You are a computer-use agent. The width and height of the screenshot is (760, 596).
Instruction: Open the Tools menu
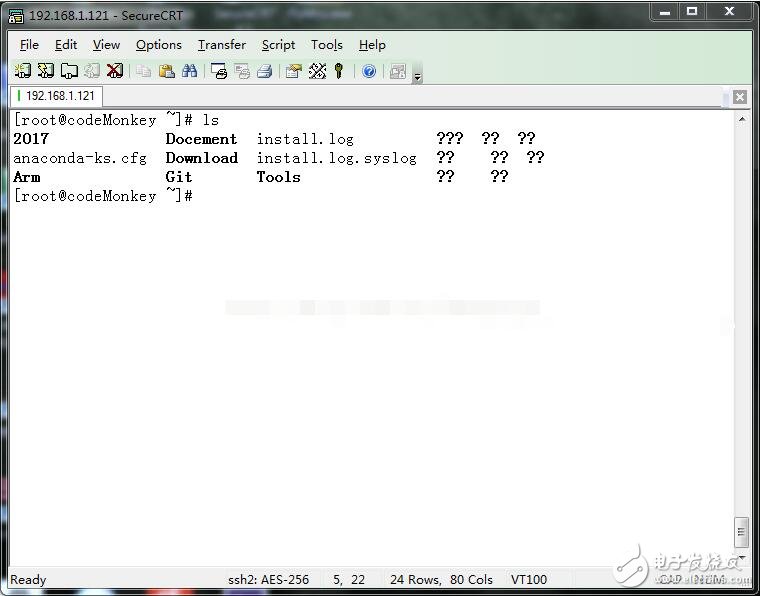[x=326, y=45]
